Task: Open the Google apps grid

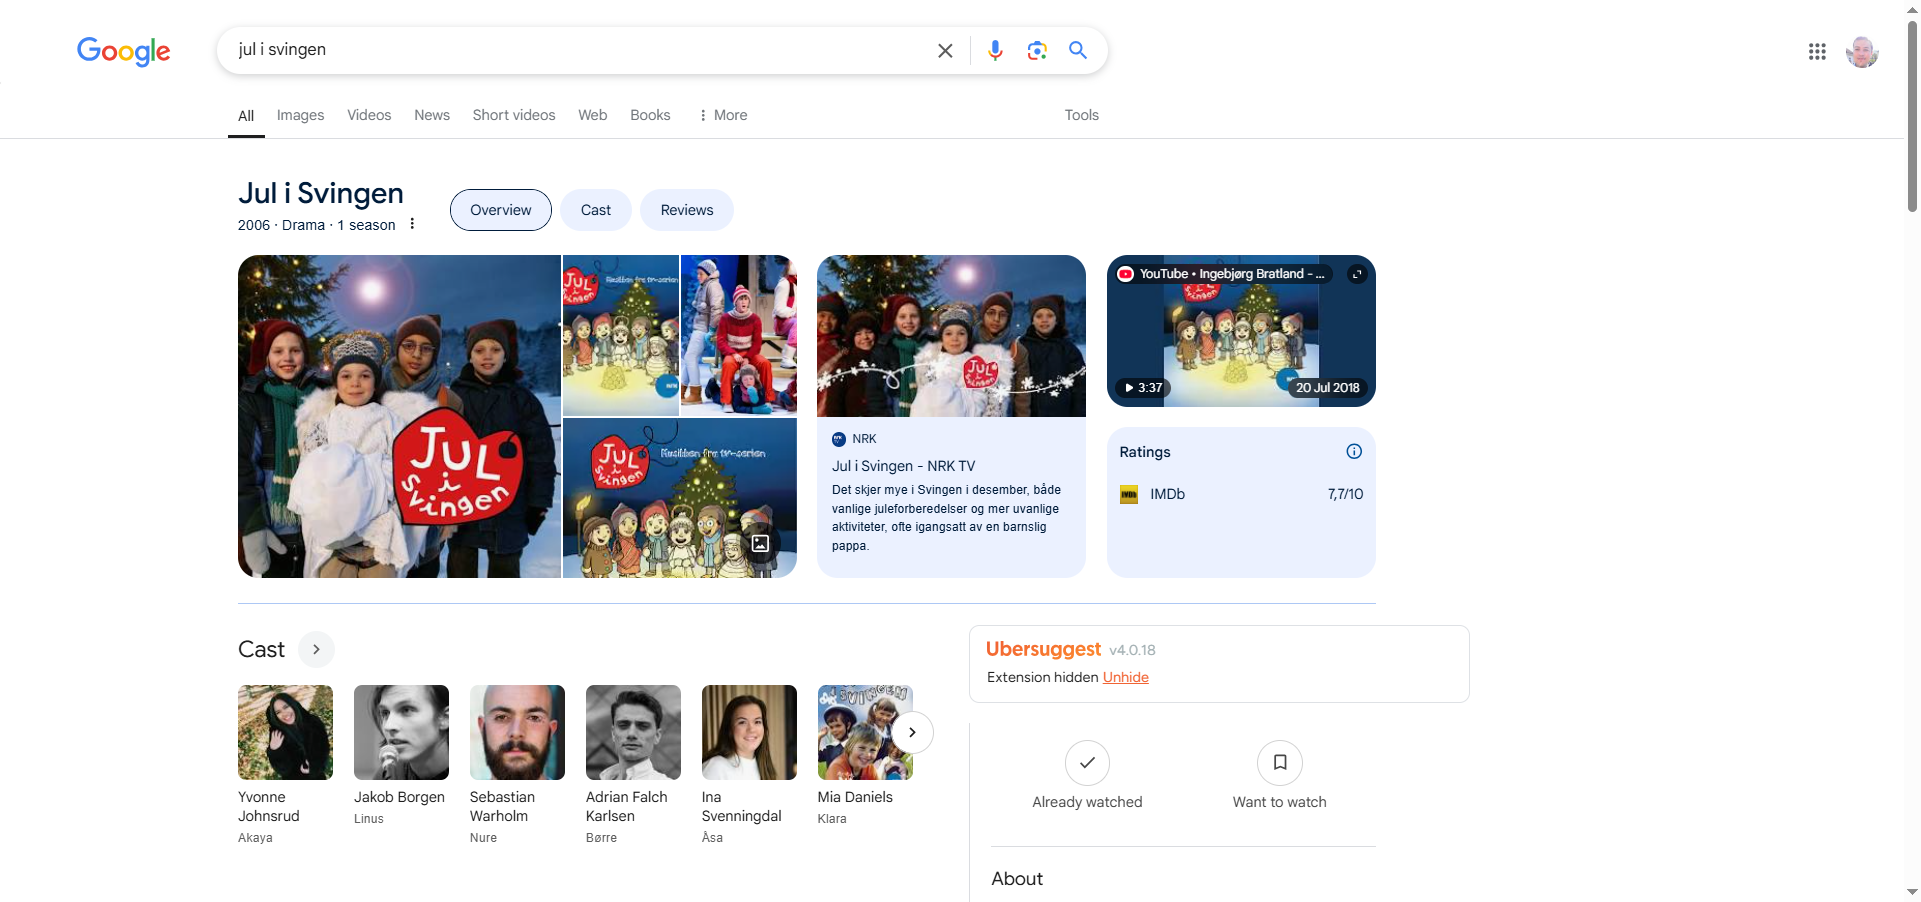Action: [x=1816, y=52]
